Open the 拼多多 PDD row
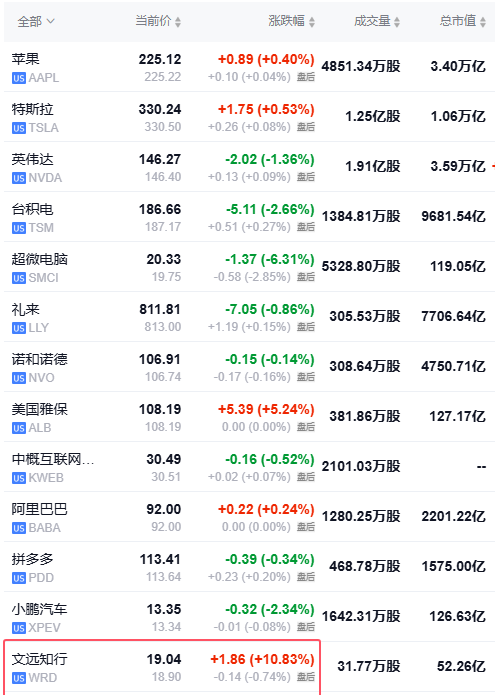Image resolution: width=495 pixels, height=695 pixels. [x=249, y=567]
